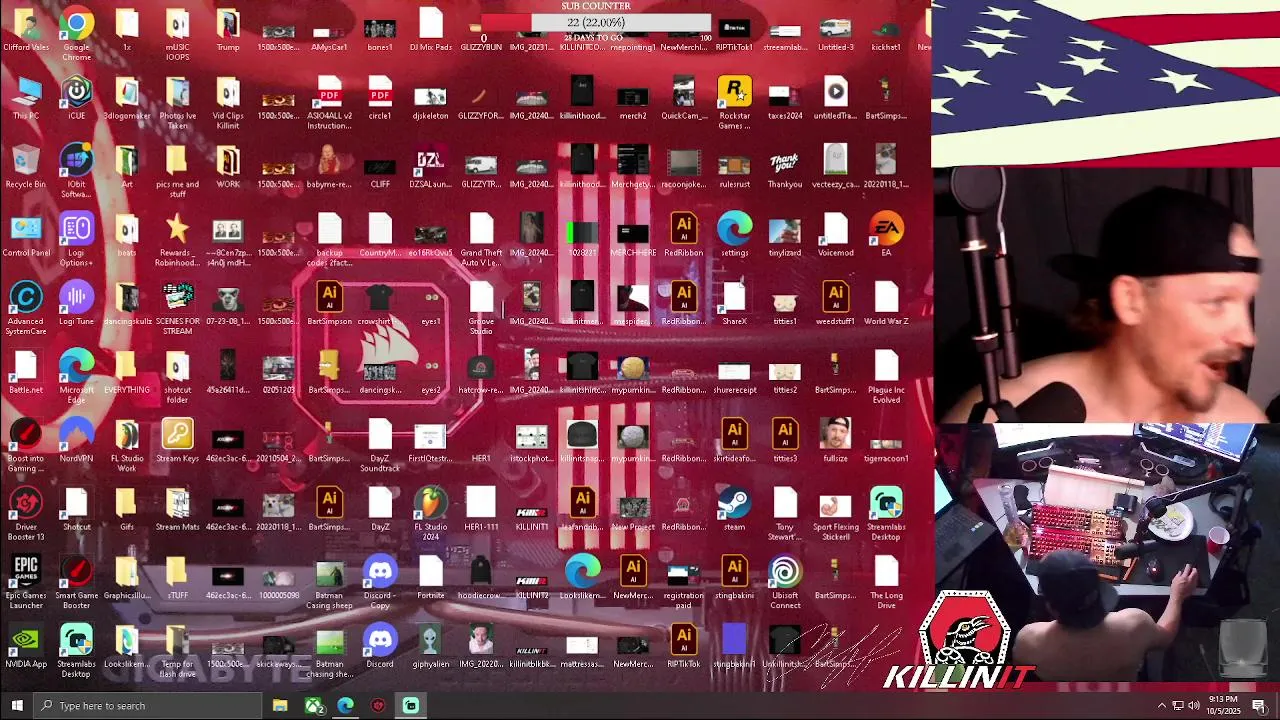The width and height of the screenshot is (1280, 720).
Task: Select the ShareX desktop icon
Action: click(x=734, y=305)
